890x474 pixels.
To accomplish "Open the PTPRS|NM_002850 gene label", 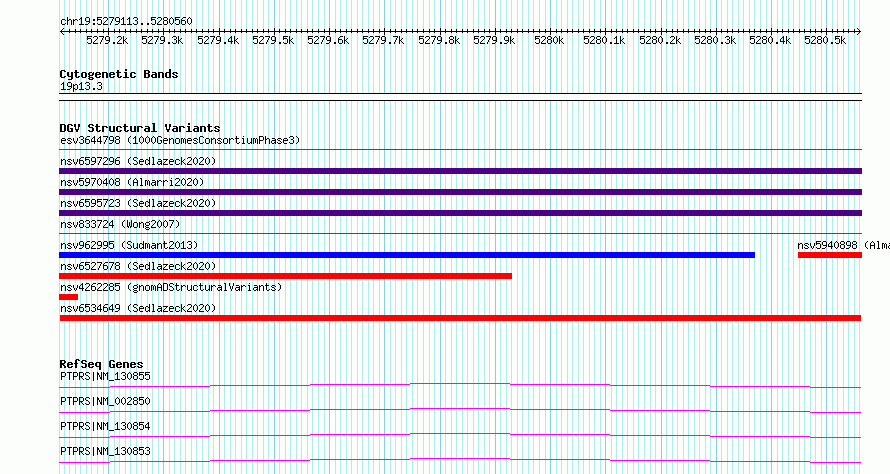I will (x=105, y=401).
